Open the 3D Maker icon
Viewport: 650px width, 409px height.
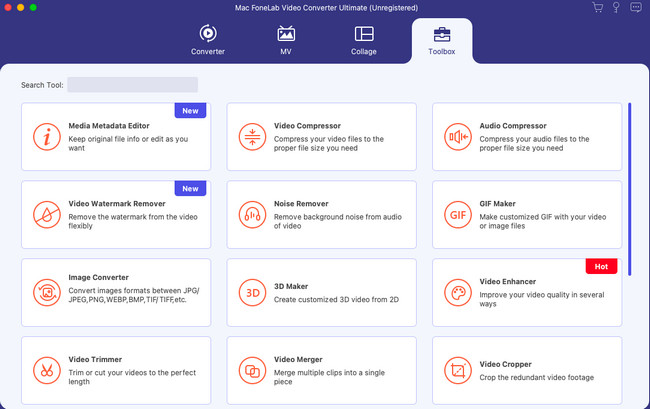tap(252, 293)
